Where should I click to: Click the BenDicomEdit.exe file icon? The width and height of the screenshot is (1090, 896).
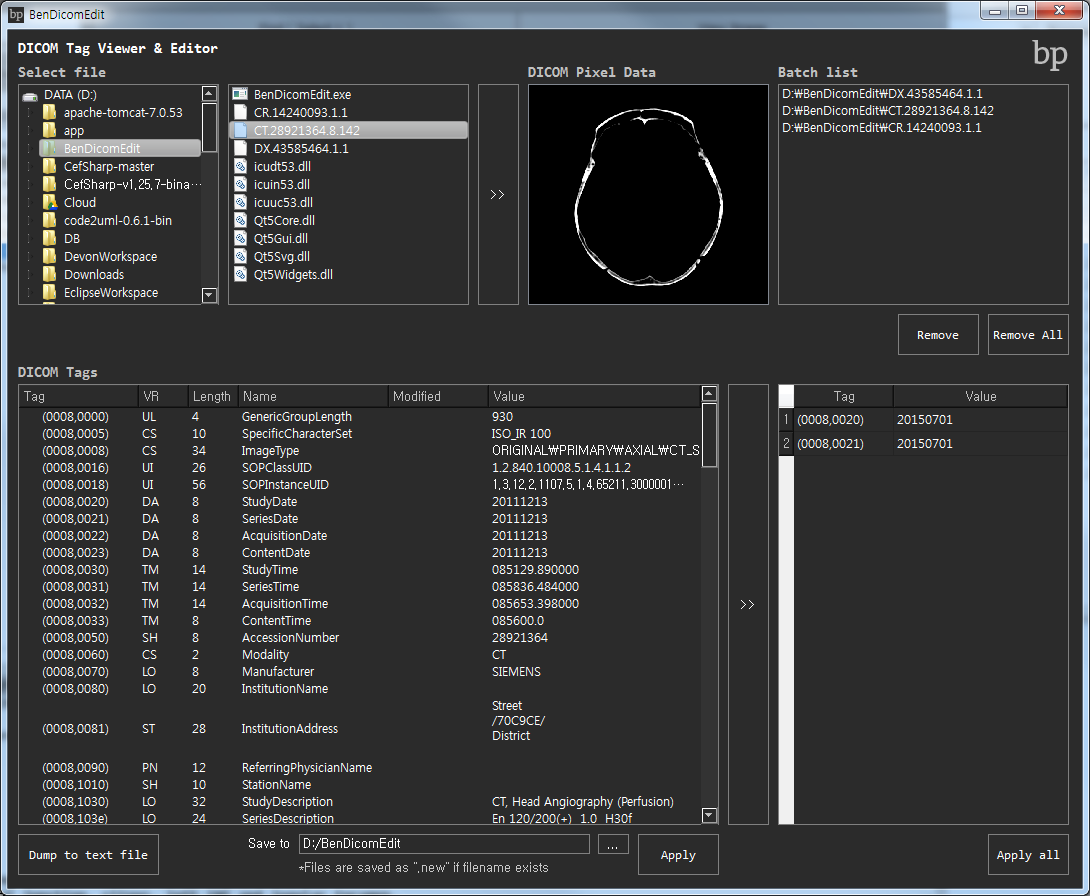click(240, 94)
